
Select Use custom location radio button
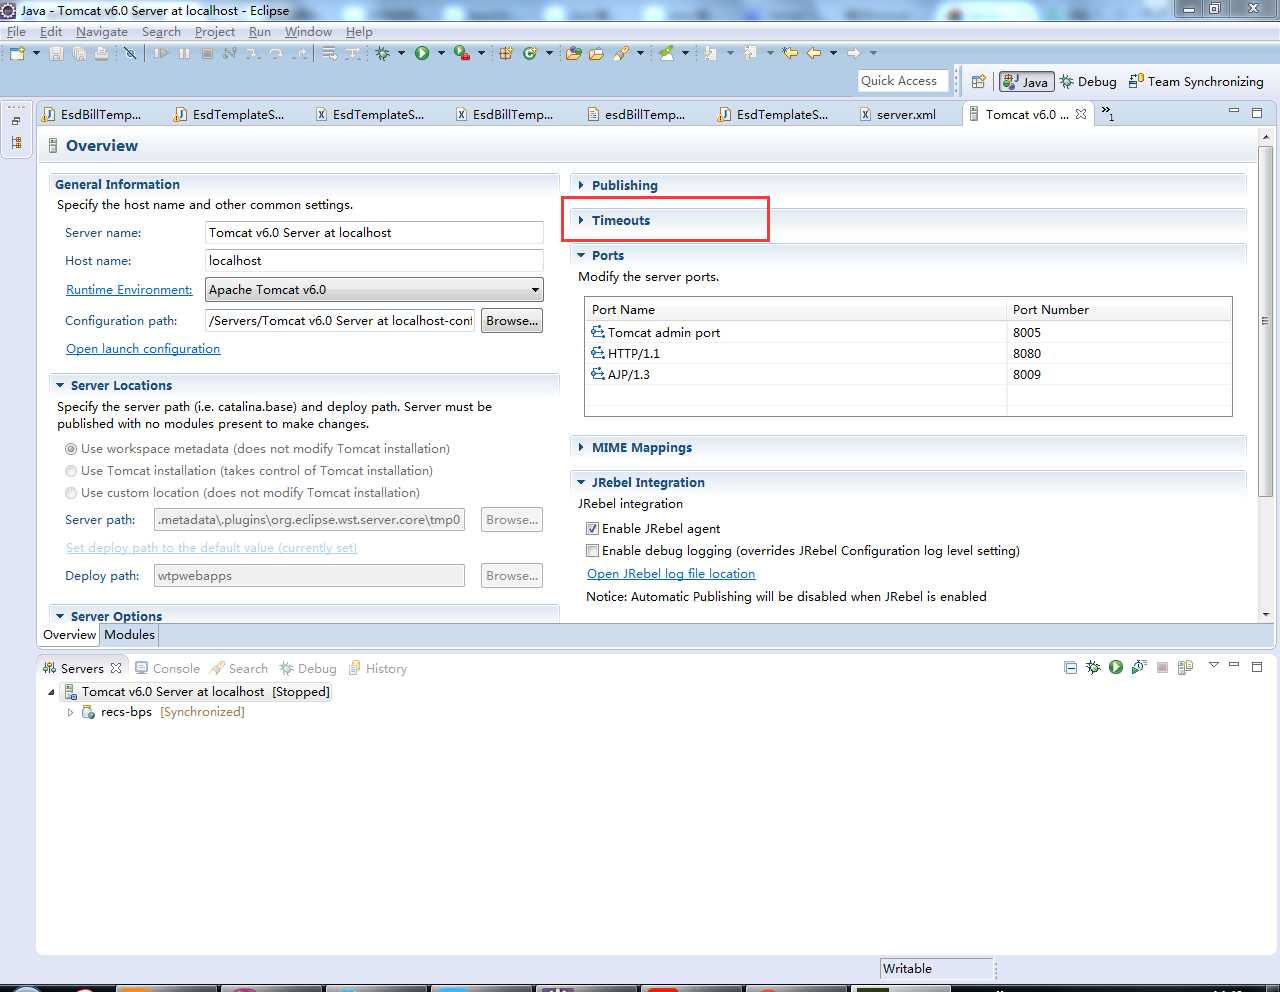(x=71, y=493)
